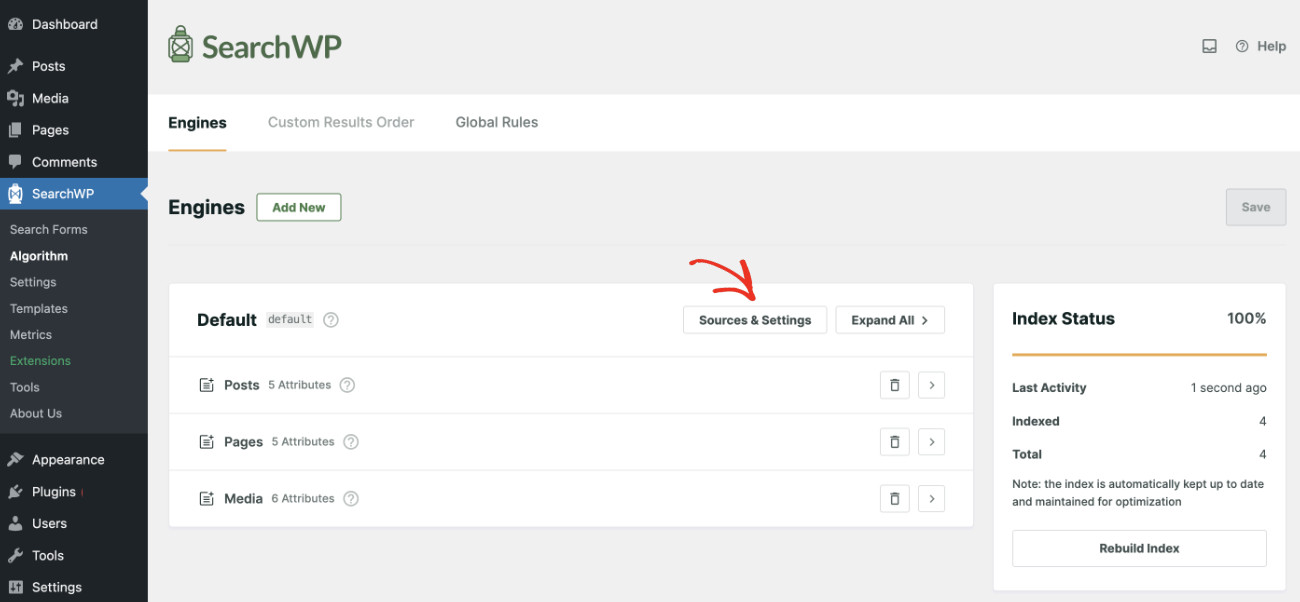Viewport: 1300px width, 602px height.
Task: Click the Comments bubble icon in sidebar
Action: coord(15,162)
